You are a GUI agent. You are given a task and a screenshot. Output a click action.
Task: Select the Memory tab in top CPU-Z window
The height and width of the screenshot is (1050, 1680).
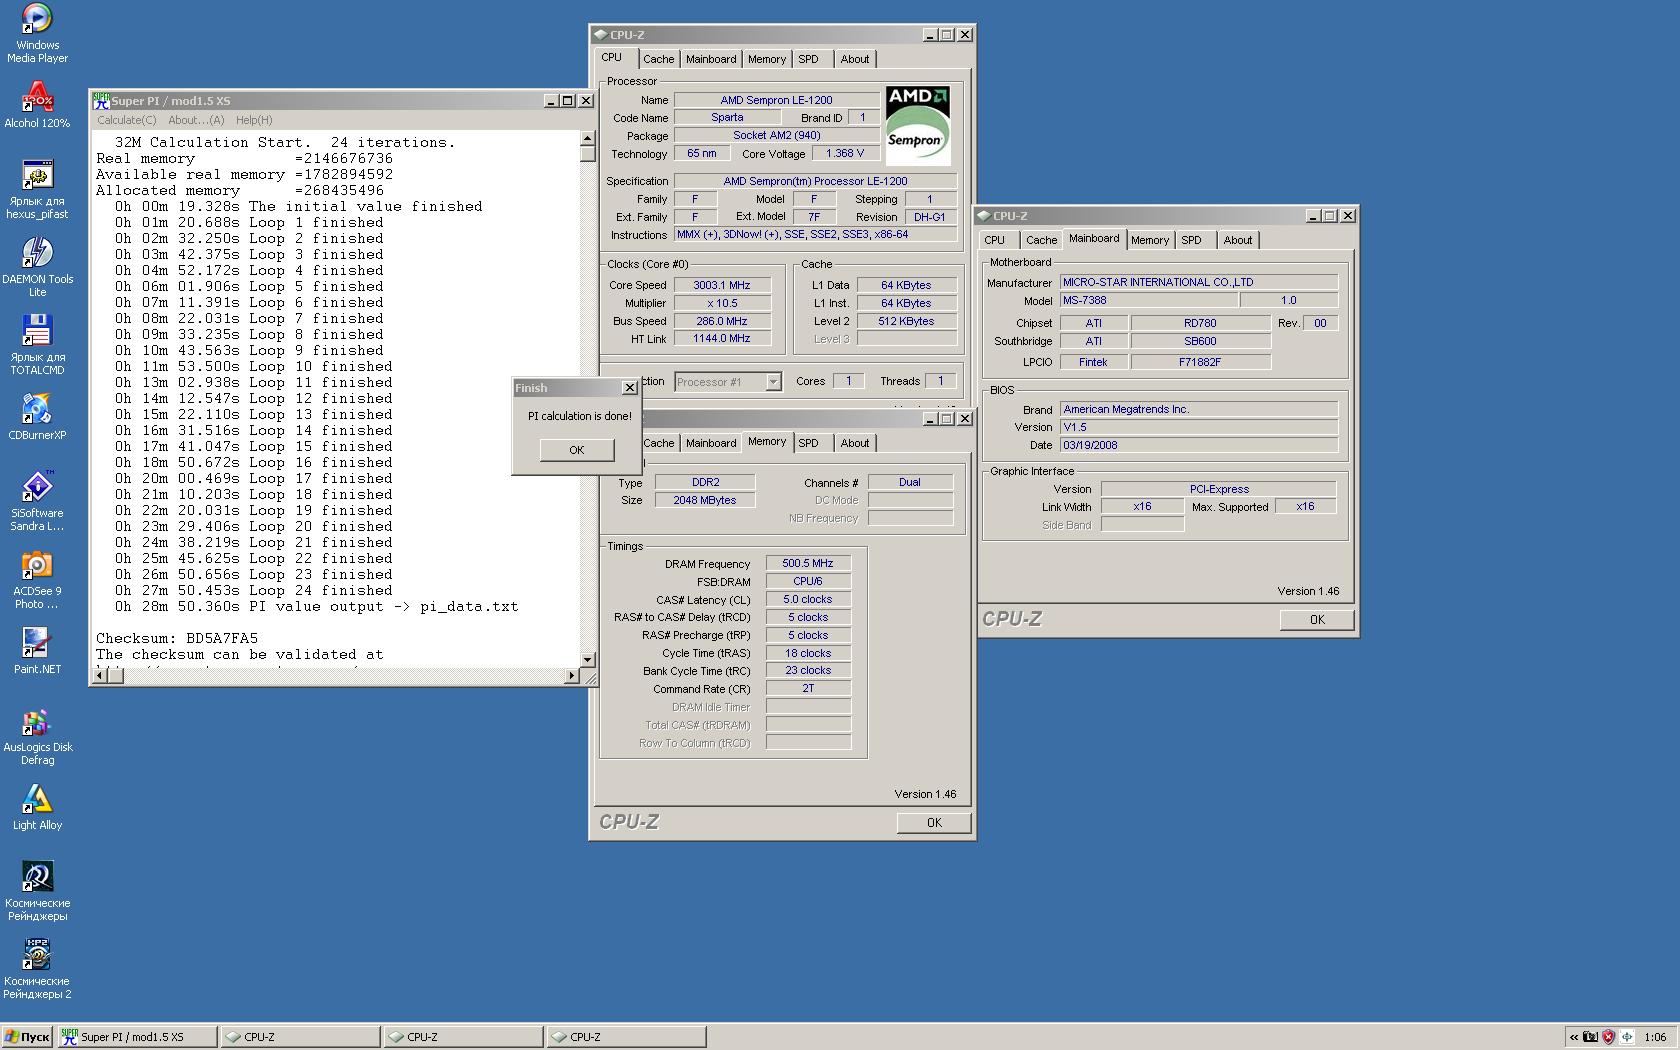pyautogui.click(x=767, y=59)
